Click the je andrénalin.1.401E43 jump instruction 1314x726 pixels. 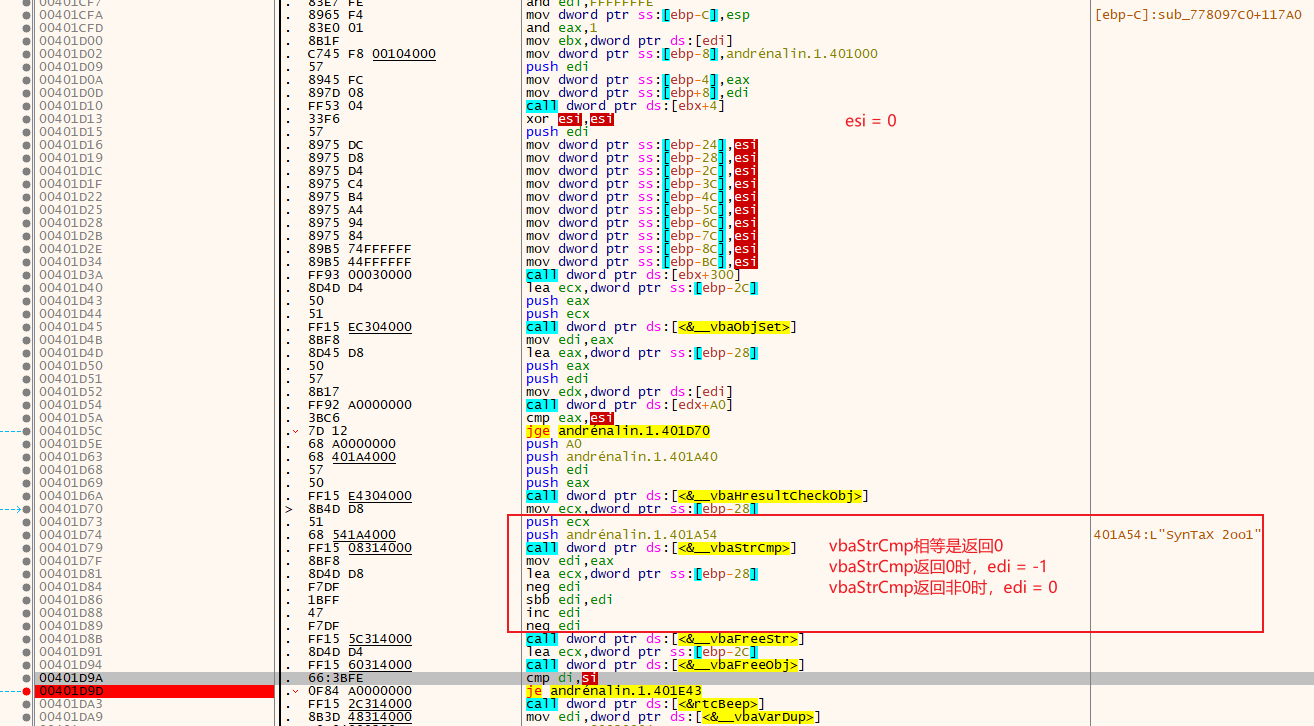point(613,691)
